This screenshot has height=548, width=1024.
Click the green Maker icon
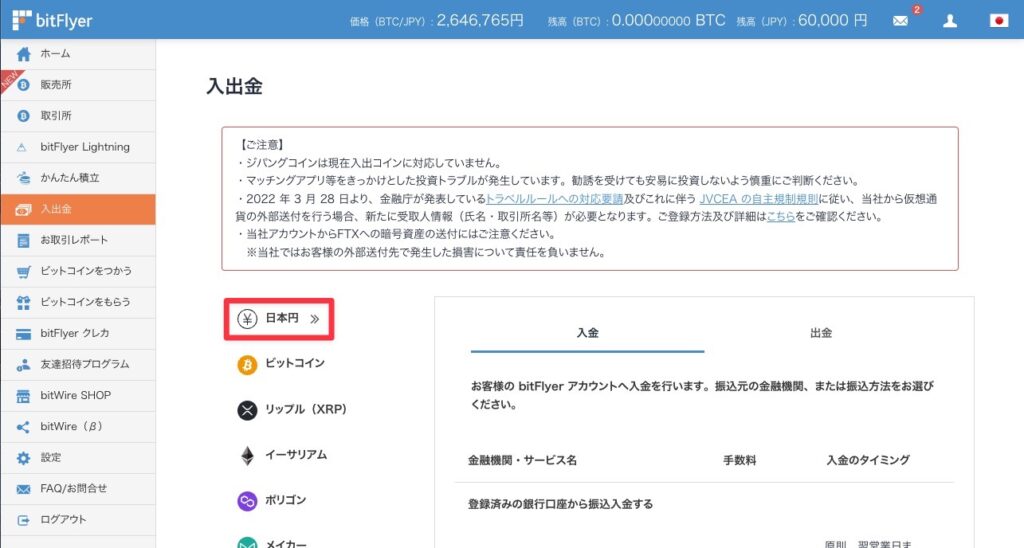tap(247, 543)
